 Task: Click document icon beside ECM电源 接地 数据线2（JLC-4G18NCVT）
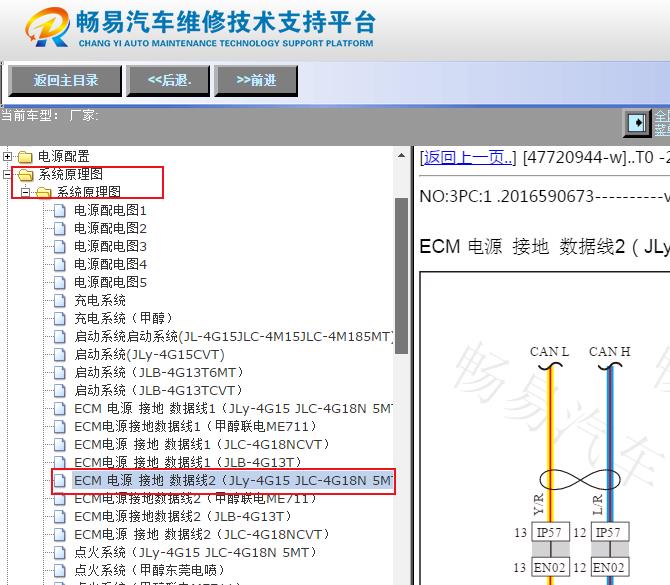(x=60, y=535)
